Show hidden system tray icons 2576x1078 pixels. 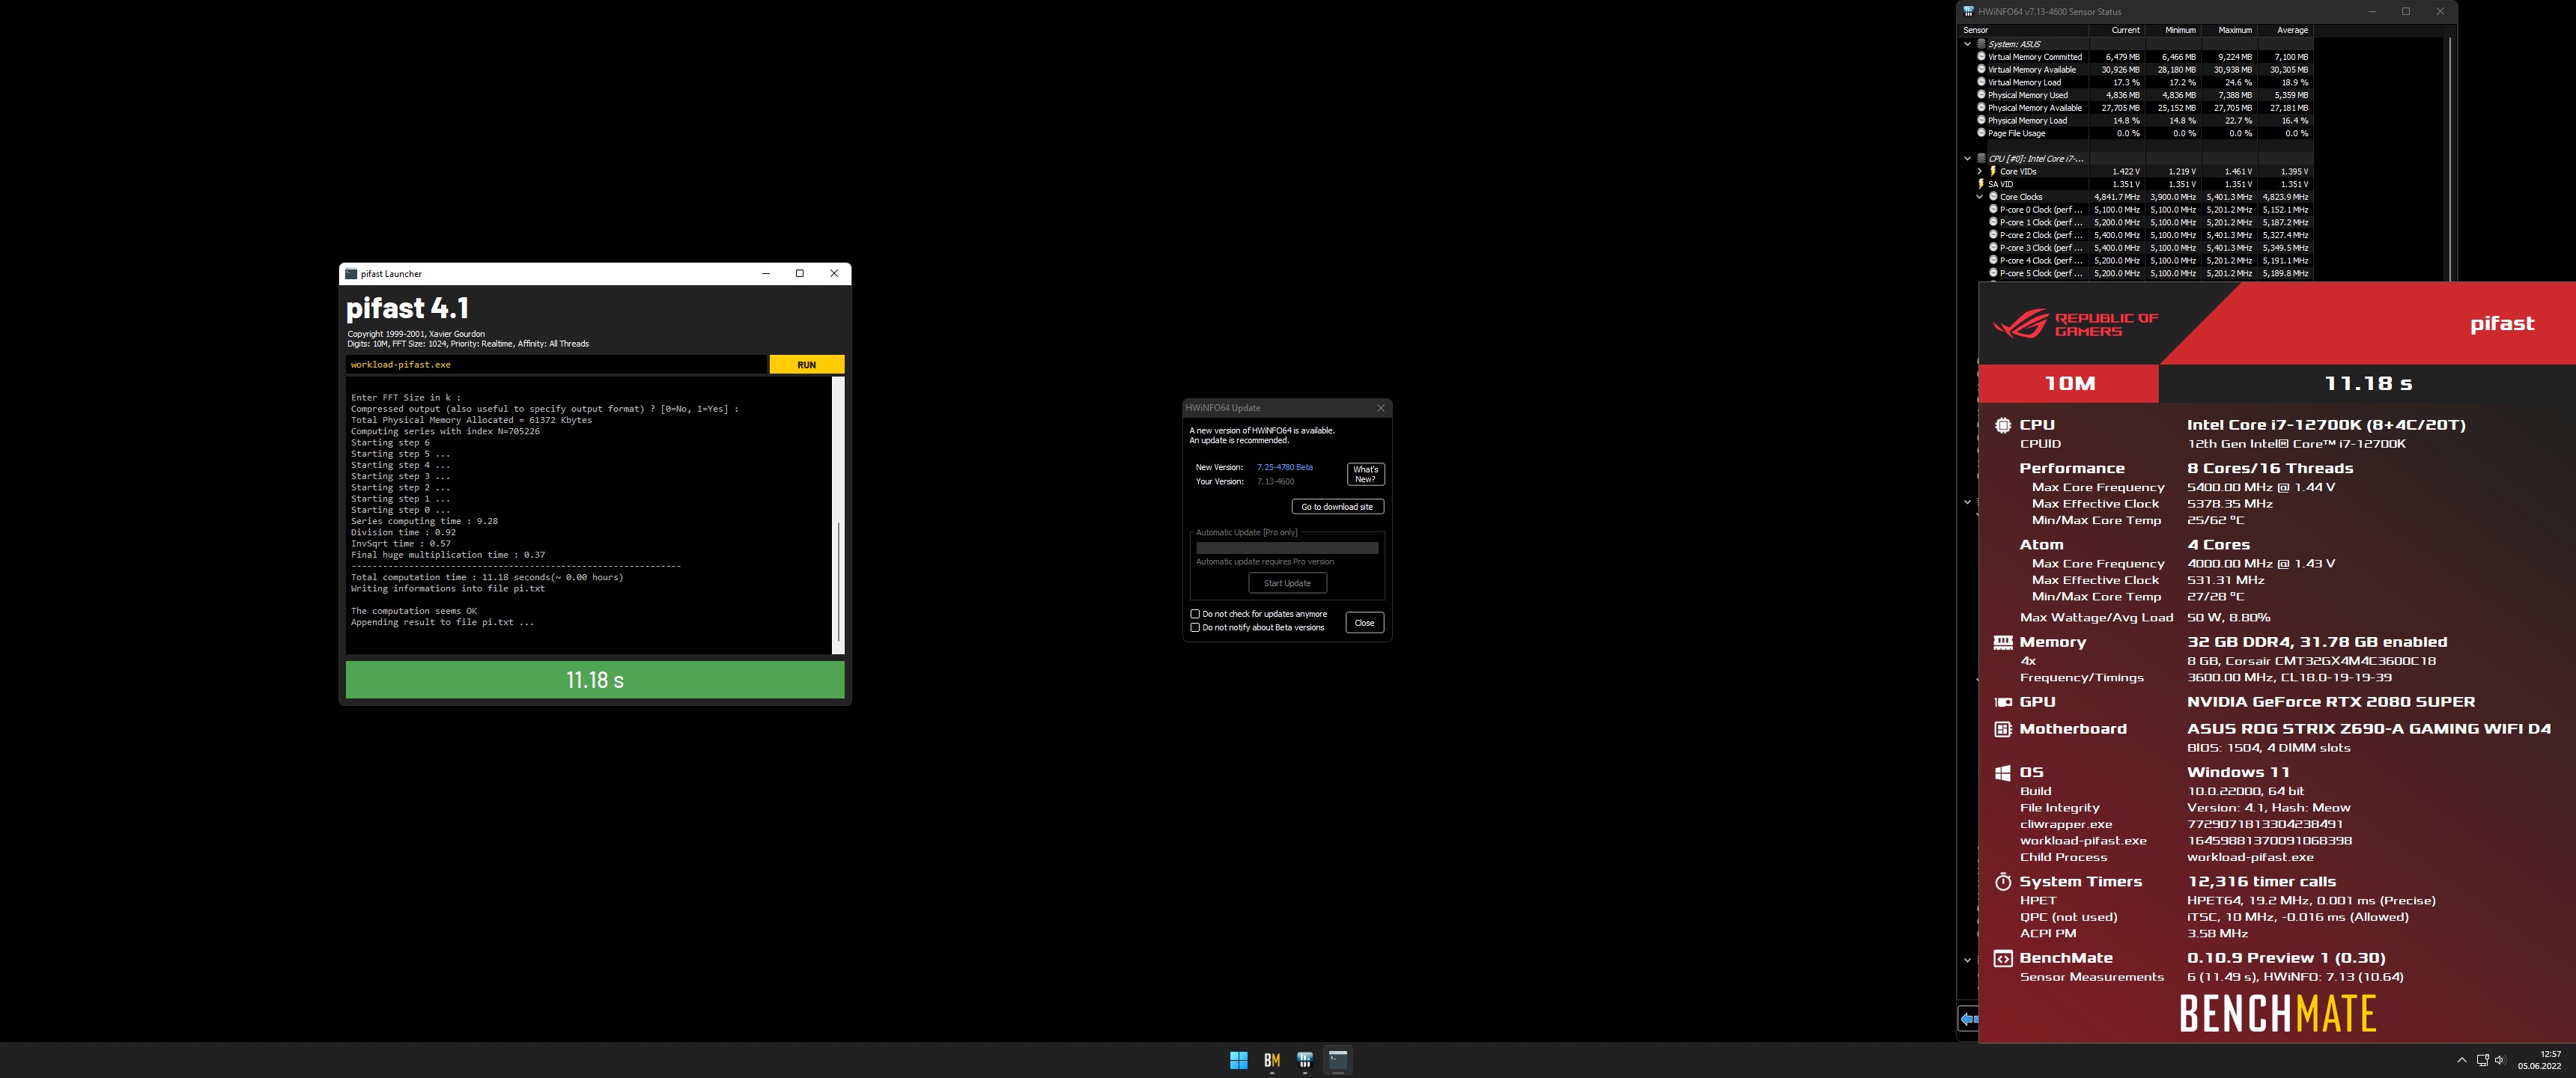click(x=2461, y=1060)
